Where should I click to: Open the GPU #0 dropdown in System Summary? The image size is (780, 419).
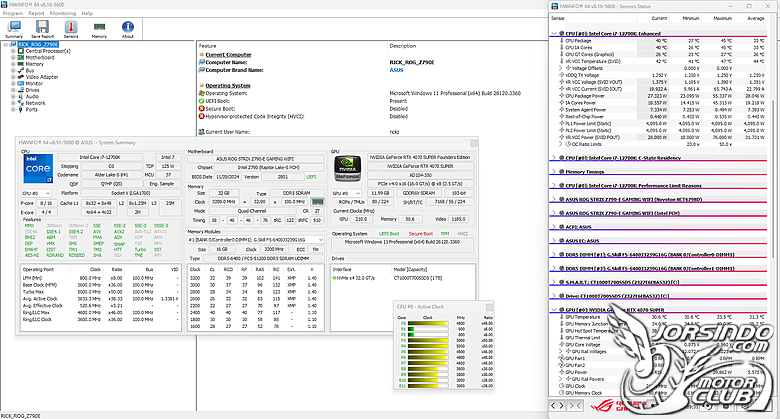[346, 193]
